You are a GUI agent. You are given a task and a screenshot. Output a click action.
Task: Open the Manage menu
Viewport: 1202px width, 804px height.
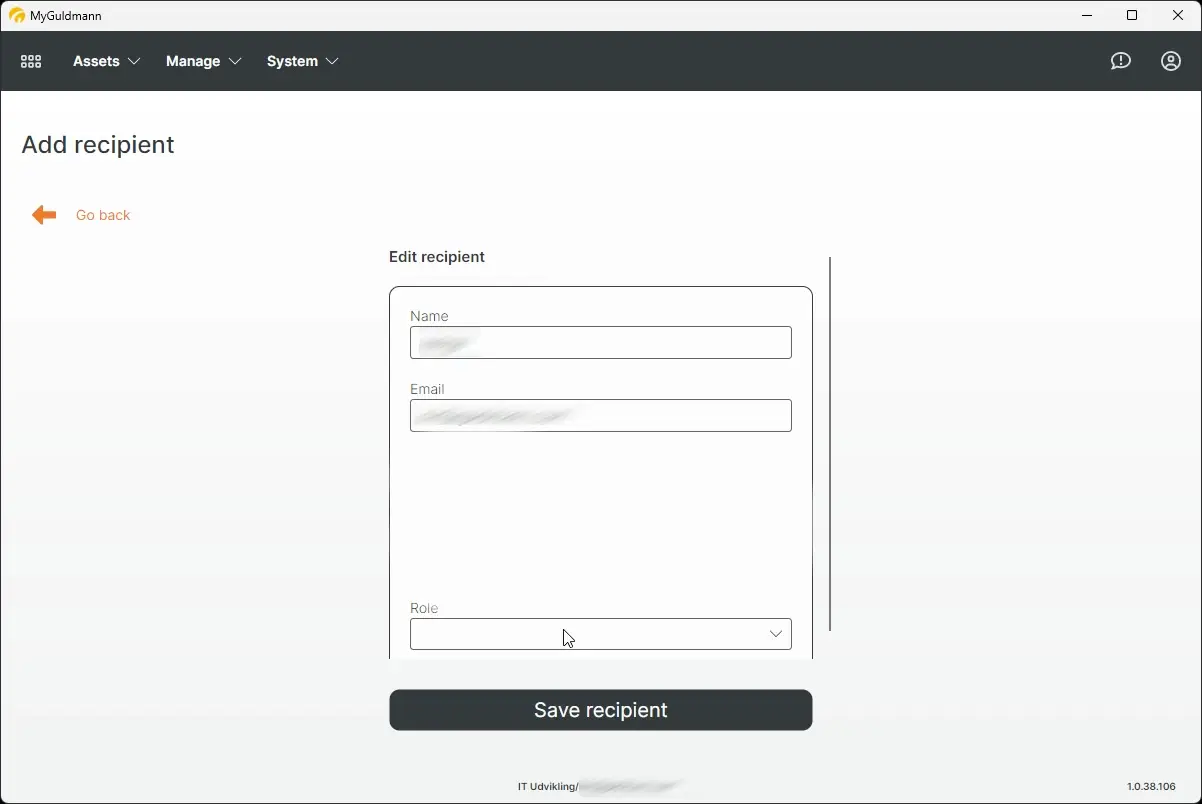pyautogui.click(x=192, y=61)
